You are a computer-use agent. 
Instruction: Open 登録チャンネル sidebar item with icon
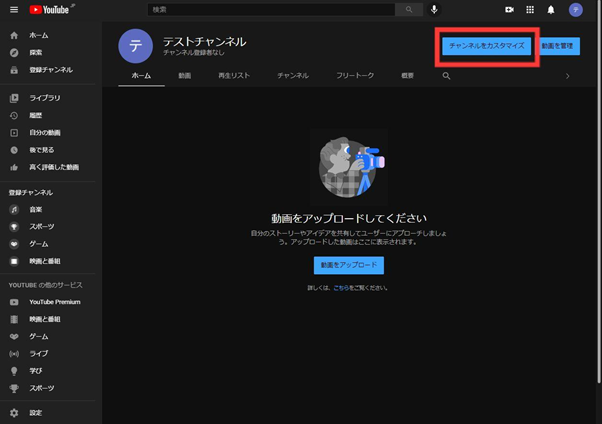[48, 70]
